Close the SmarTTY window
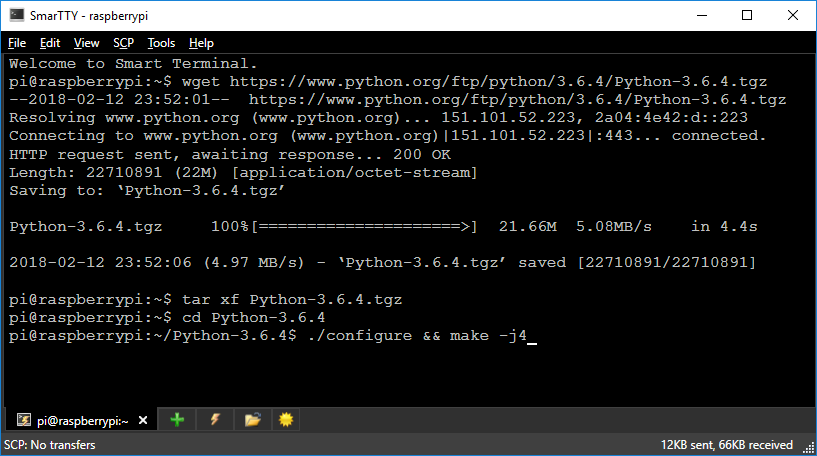The width and height of the screenshot is (817, 456). (x=793, y=15)
